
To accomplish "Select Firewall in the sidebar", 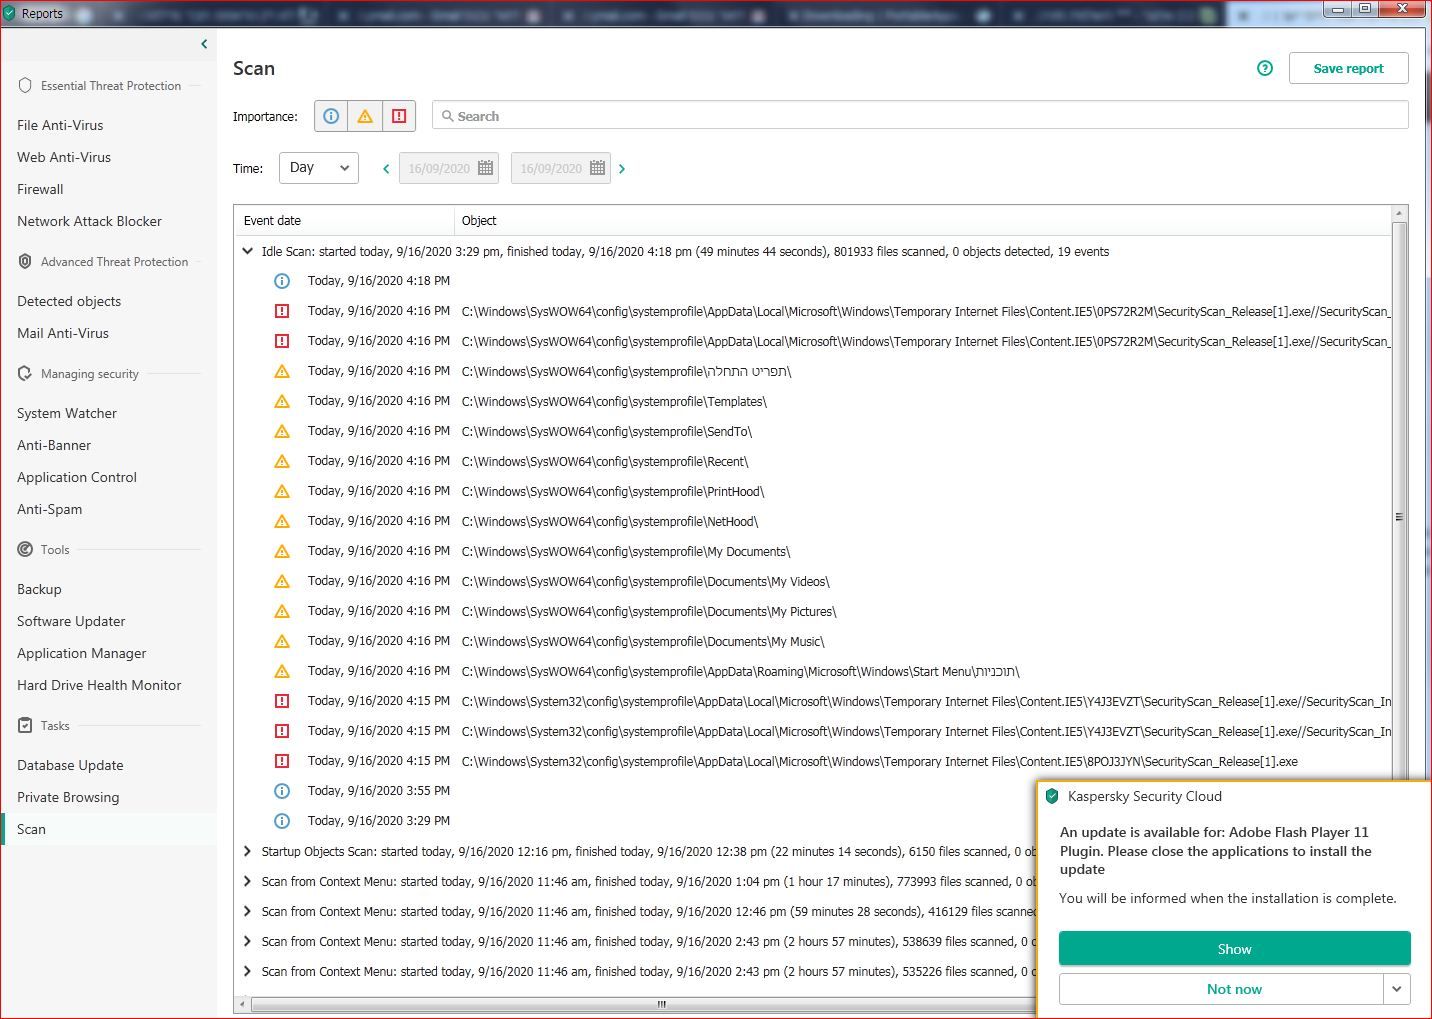I will point(40,189).
